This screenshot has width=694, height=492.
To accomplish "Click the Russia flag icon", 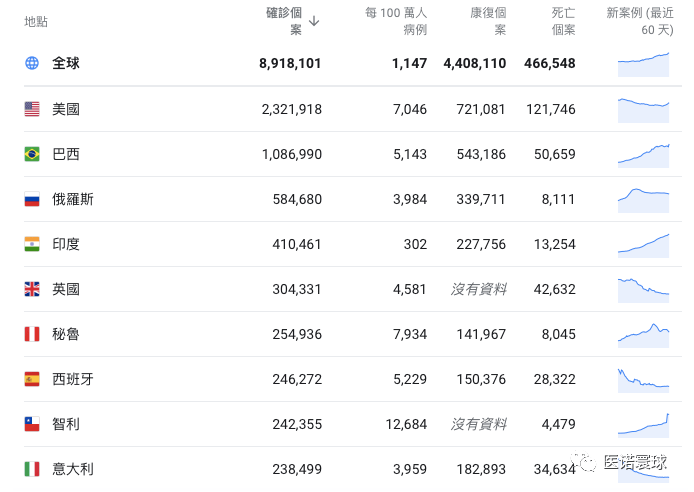I will click(32, 199).
